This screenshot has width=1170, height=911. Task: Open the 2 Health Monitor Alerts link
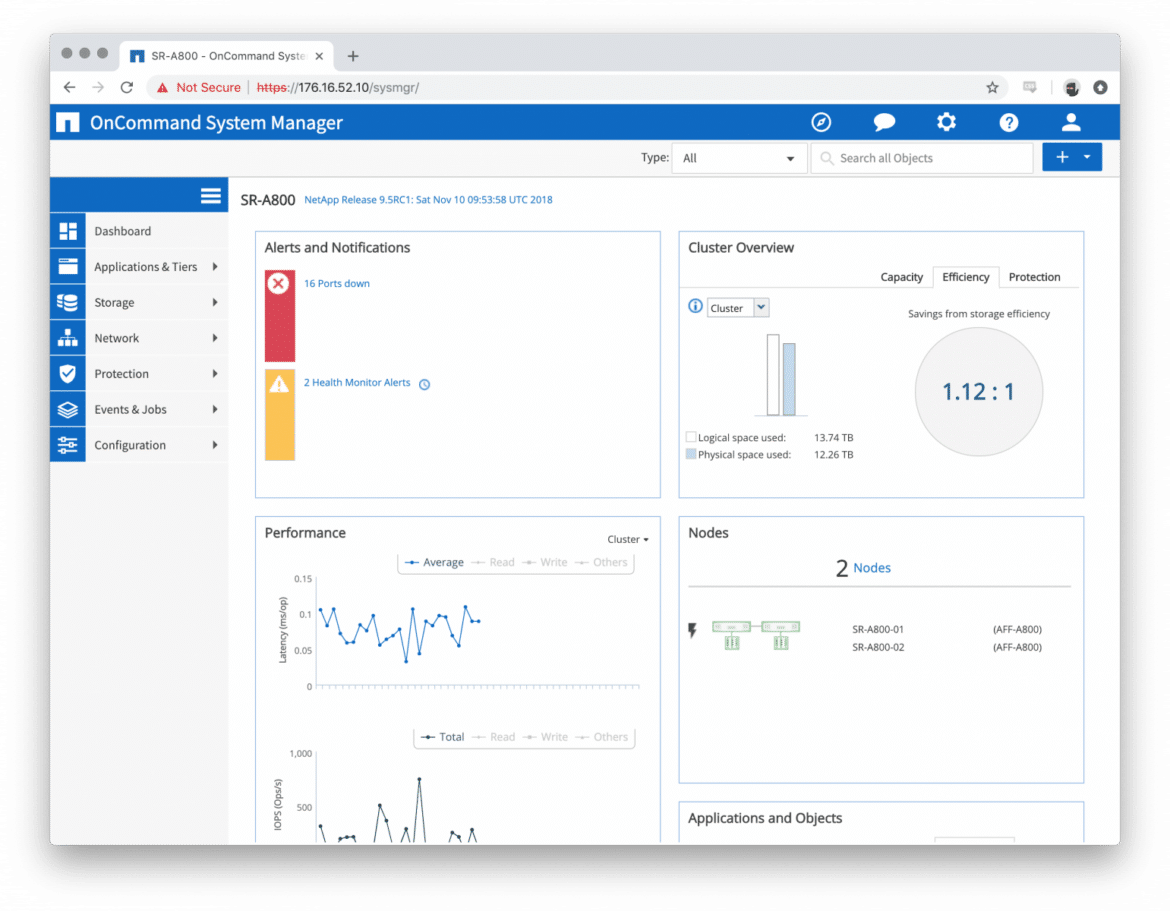coord(357,383)
